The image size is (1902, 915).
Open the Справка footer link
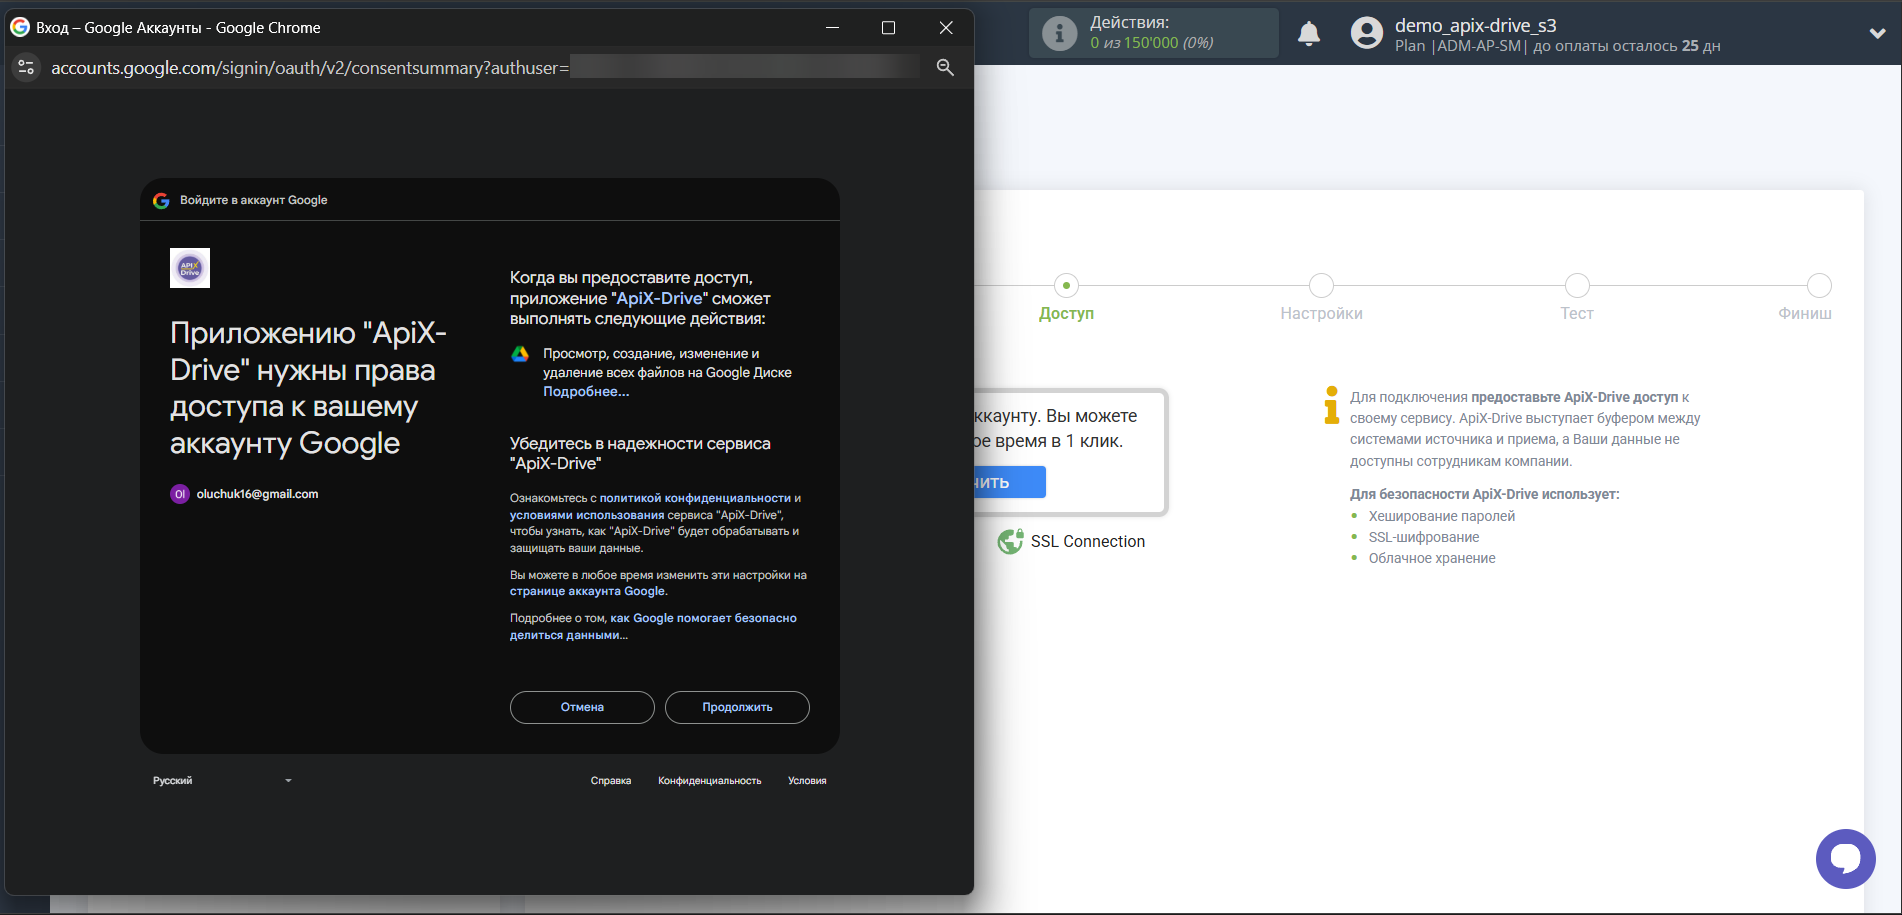pos(610,781)
